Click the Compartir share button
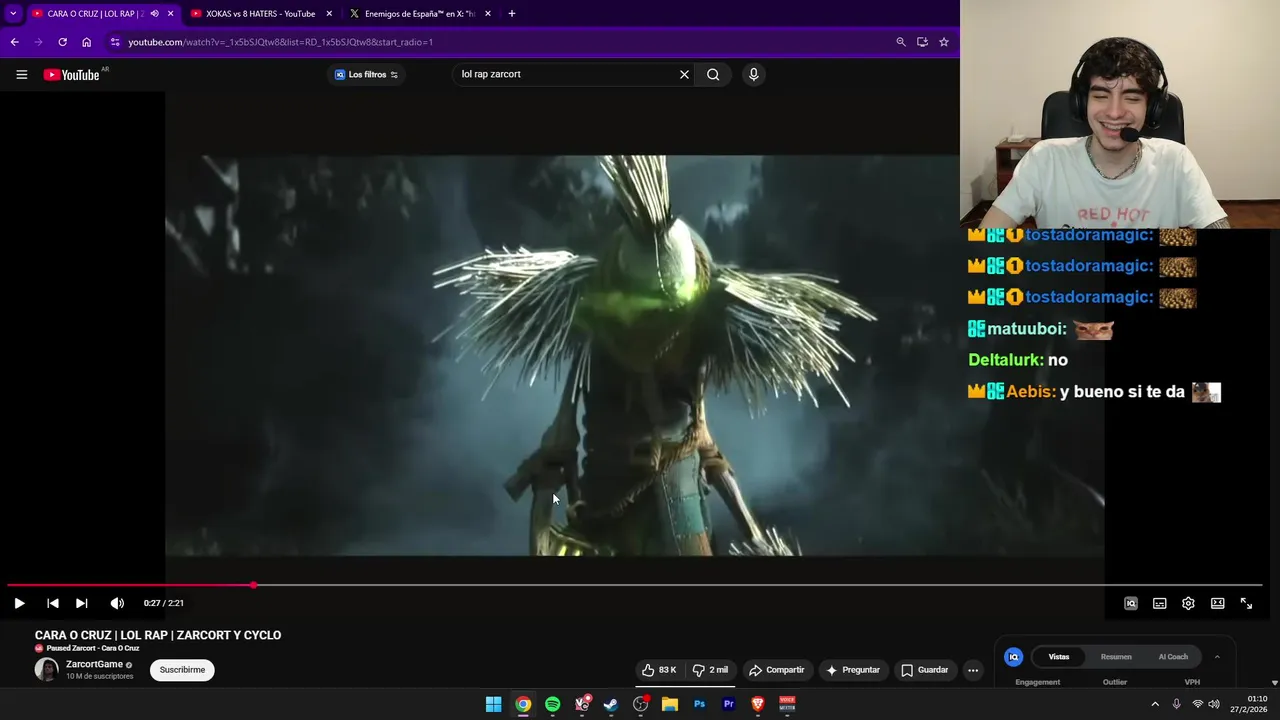The width and height of the screenshot is (1280, 720). (777, 670)
